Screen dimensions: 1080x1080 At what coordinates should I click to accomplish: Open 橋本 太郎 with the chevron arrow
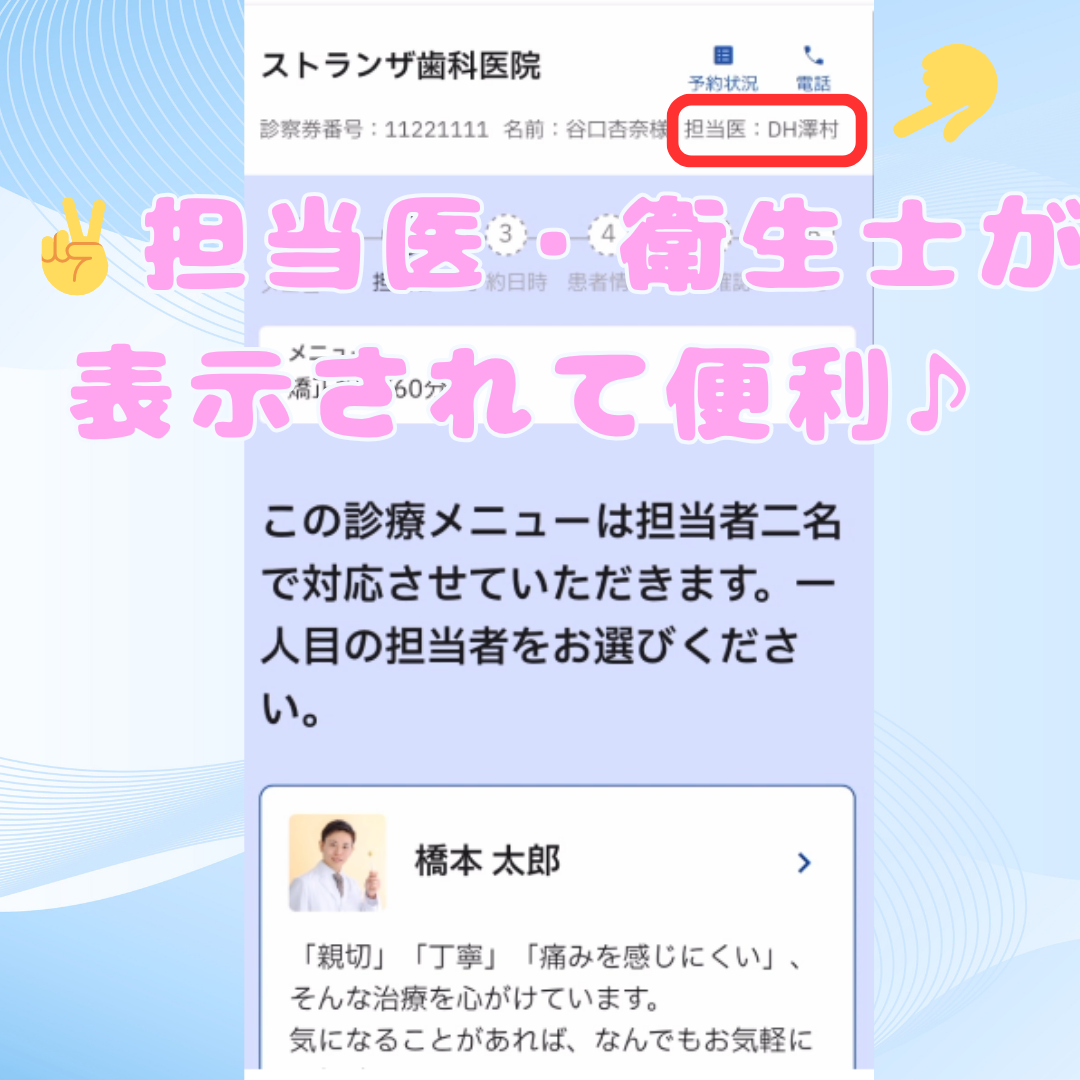[x=804, y=862]
